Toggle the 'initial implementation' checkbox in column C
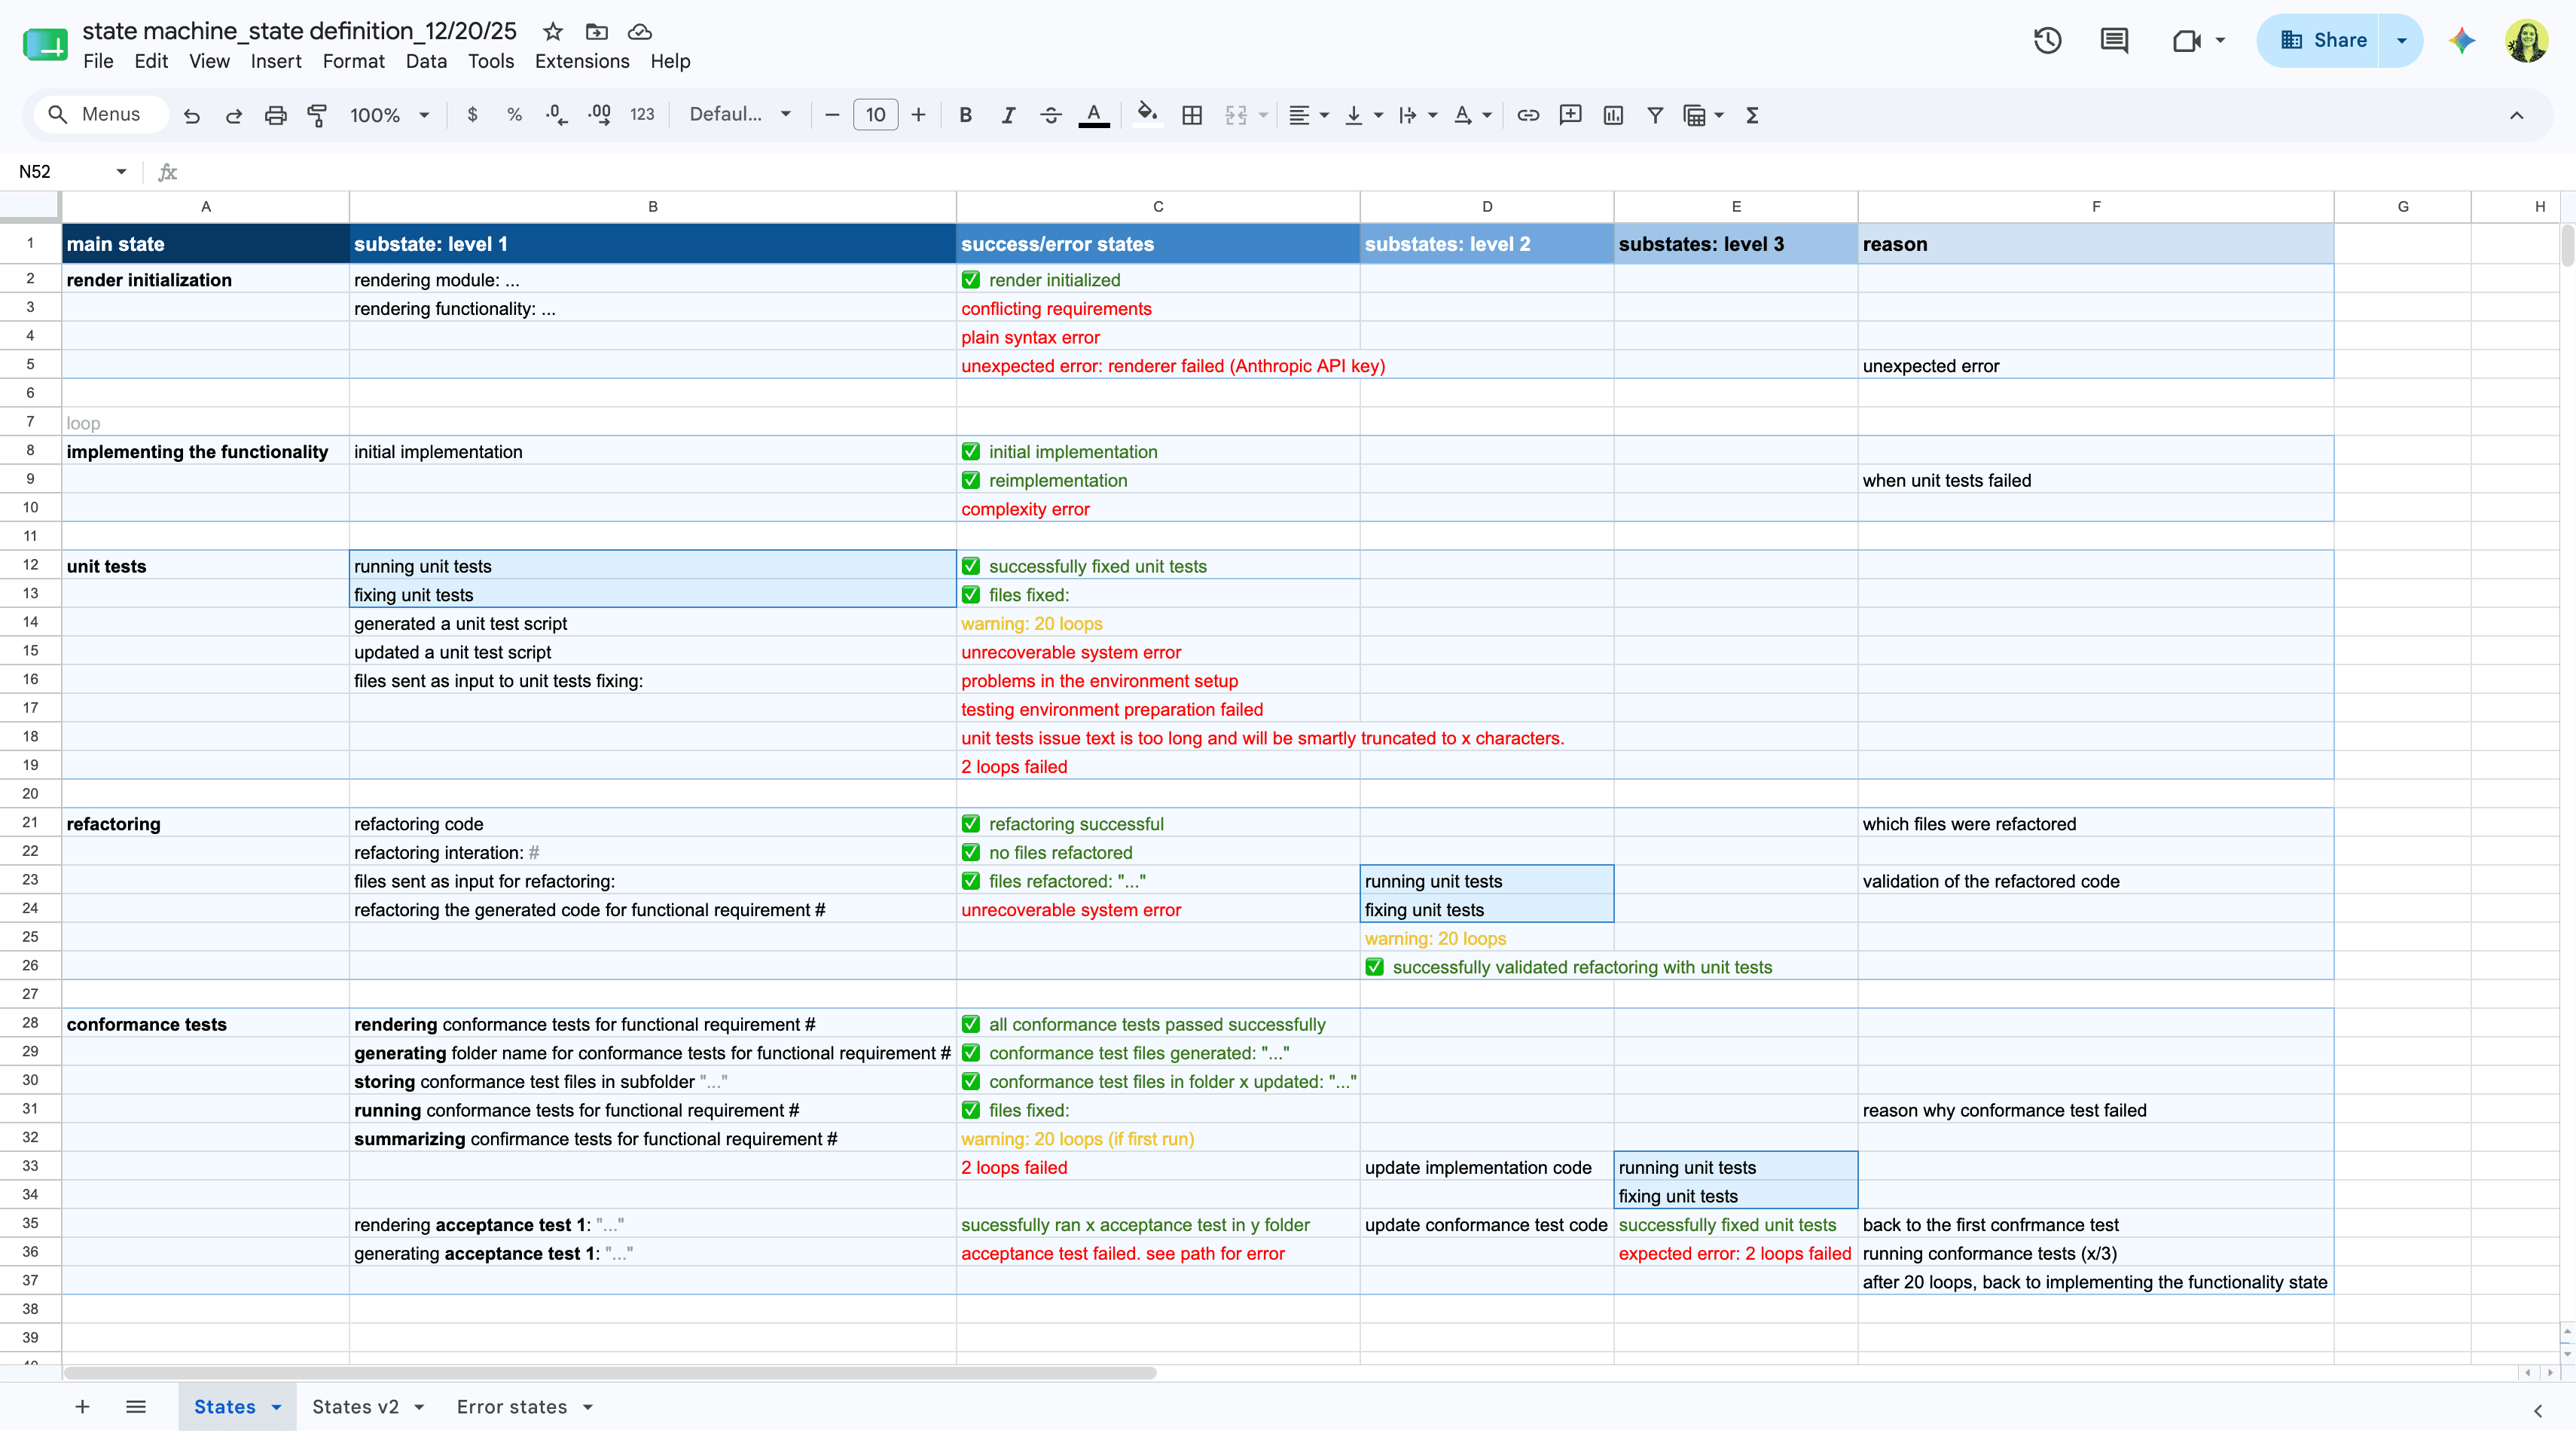The width and height of the screenshot is (2576, 1433). (x=971, y=452)
